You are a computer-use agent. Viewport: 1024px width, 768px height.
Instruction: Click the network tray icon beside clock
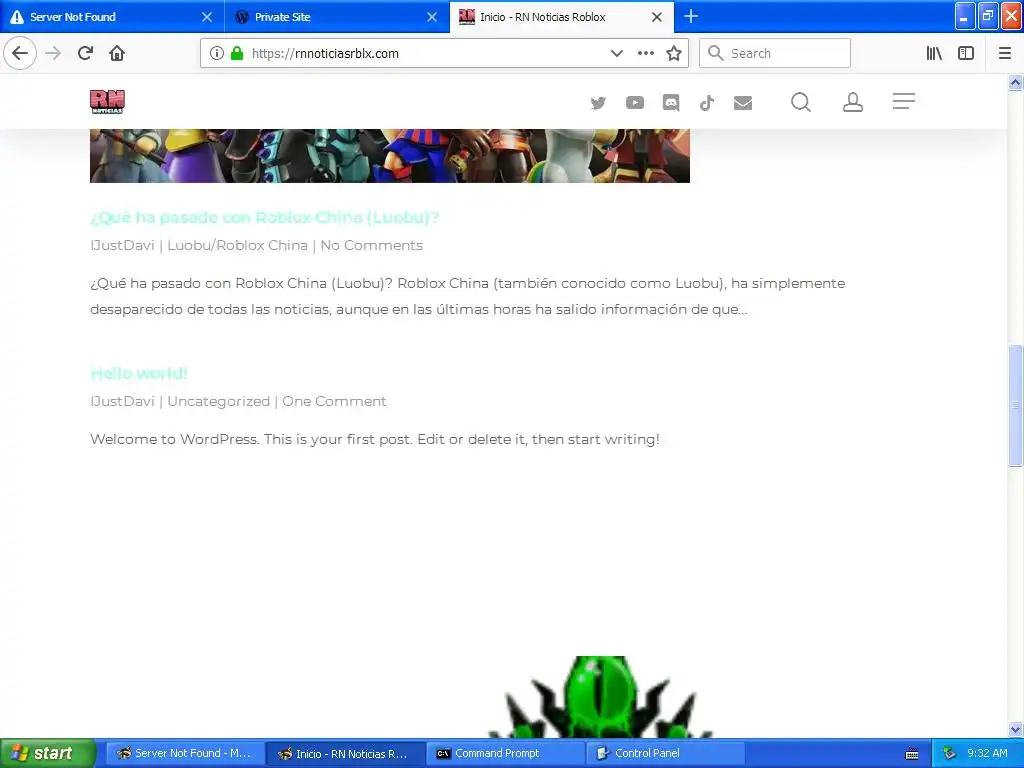tap(950, 754)
